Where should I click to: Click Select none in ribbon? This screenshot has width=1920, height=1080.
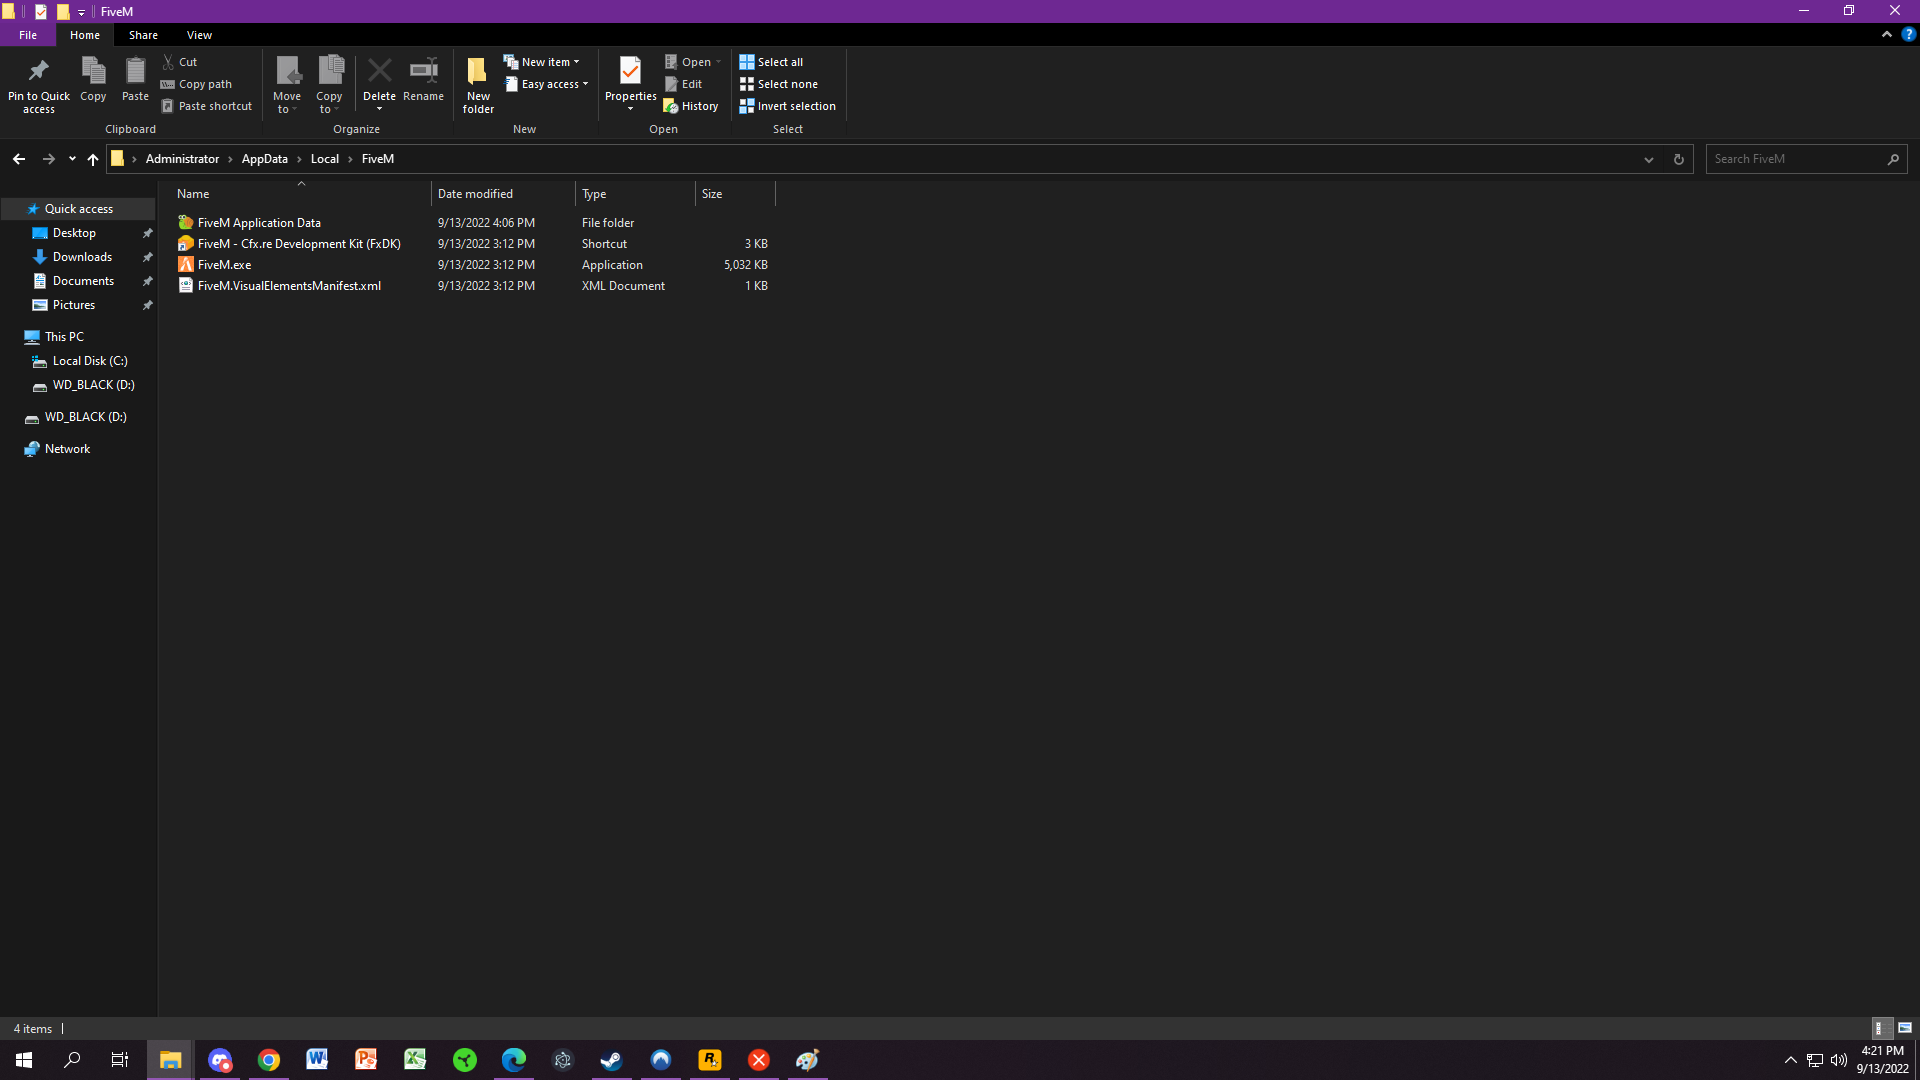(x=778, y=84)
